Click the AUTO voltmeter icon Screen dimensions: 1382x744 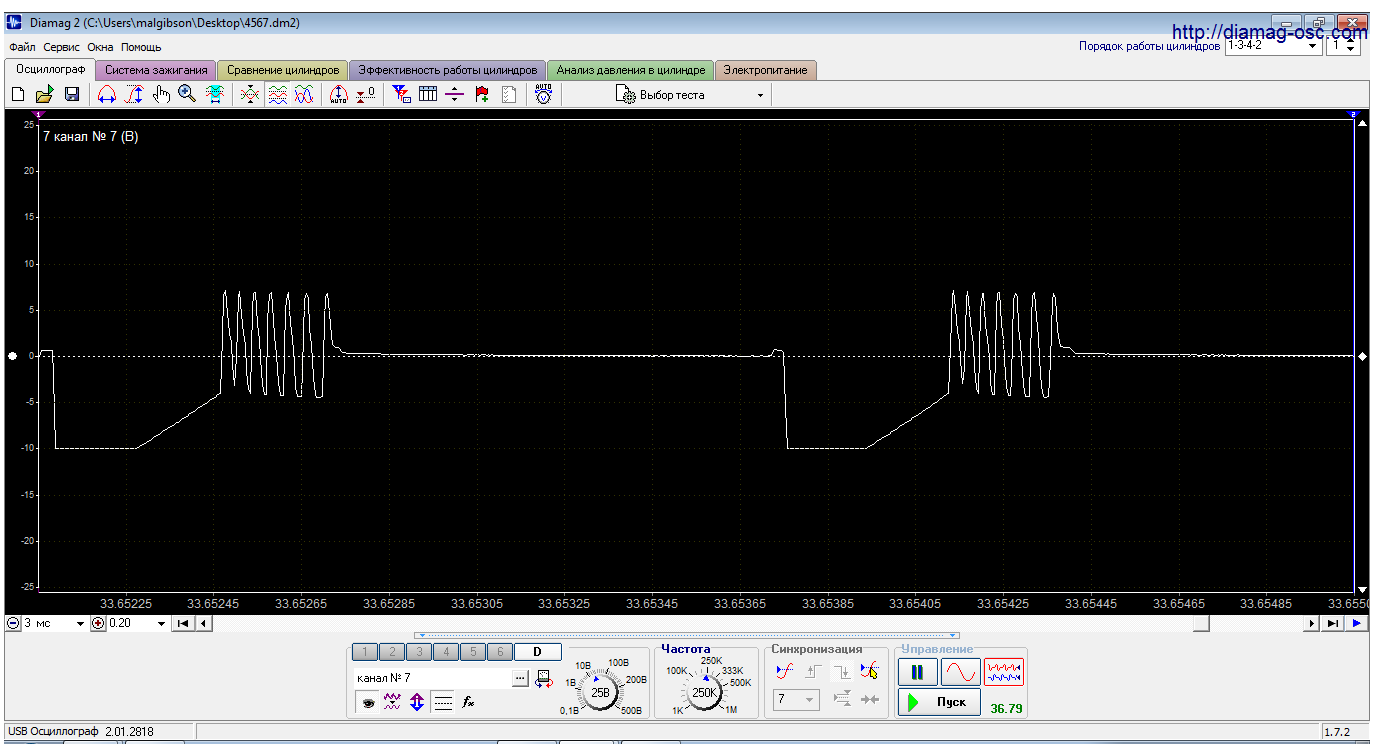click(x=543, y=94)
